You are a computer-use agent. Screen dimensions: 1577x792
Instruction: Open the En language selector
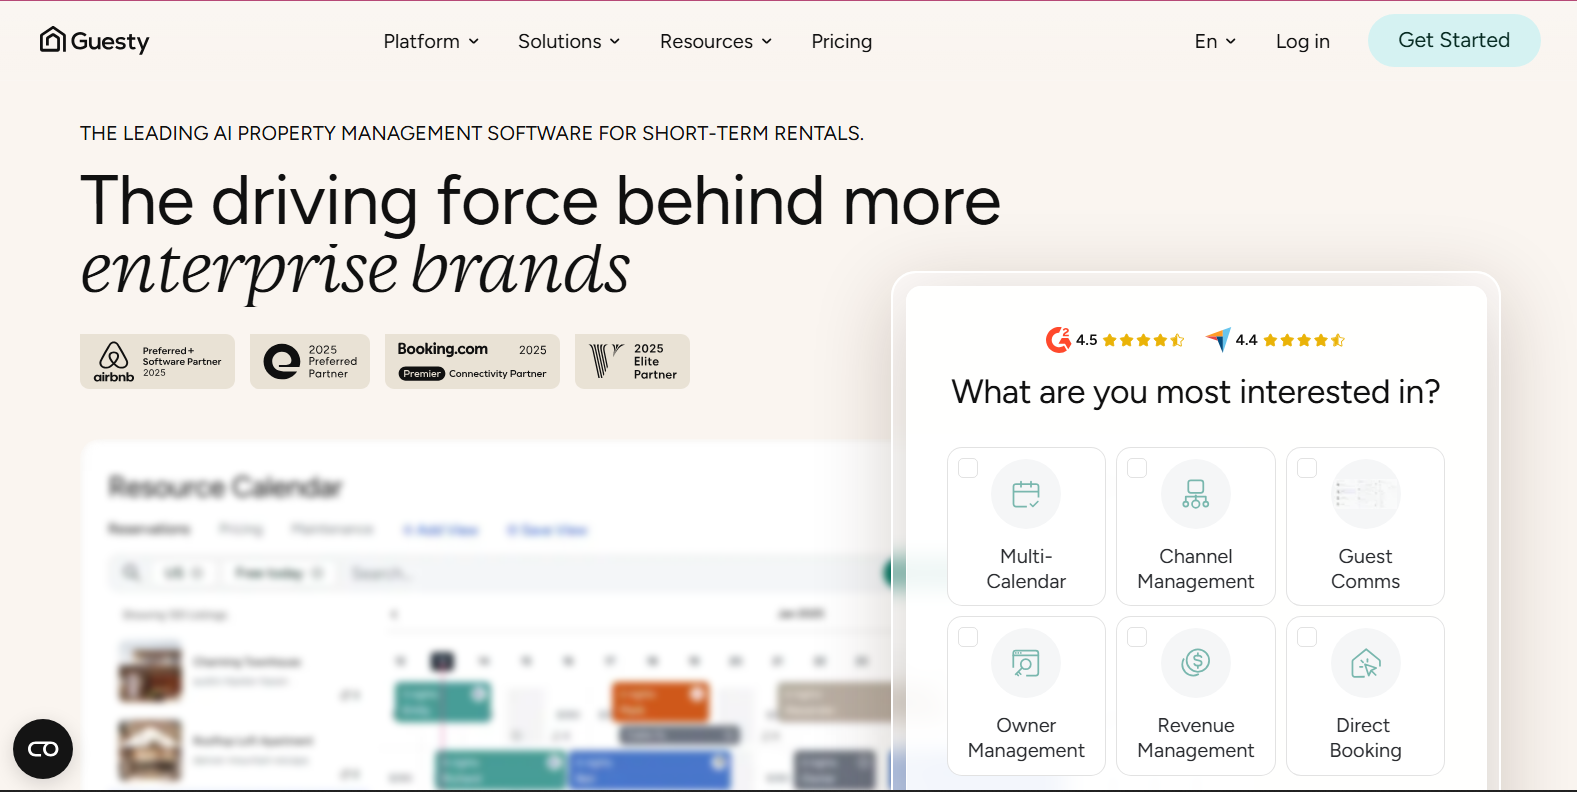(1215, 41)
